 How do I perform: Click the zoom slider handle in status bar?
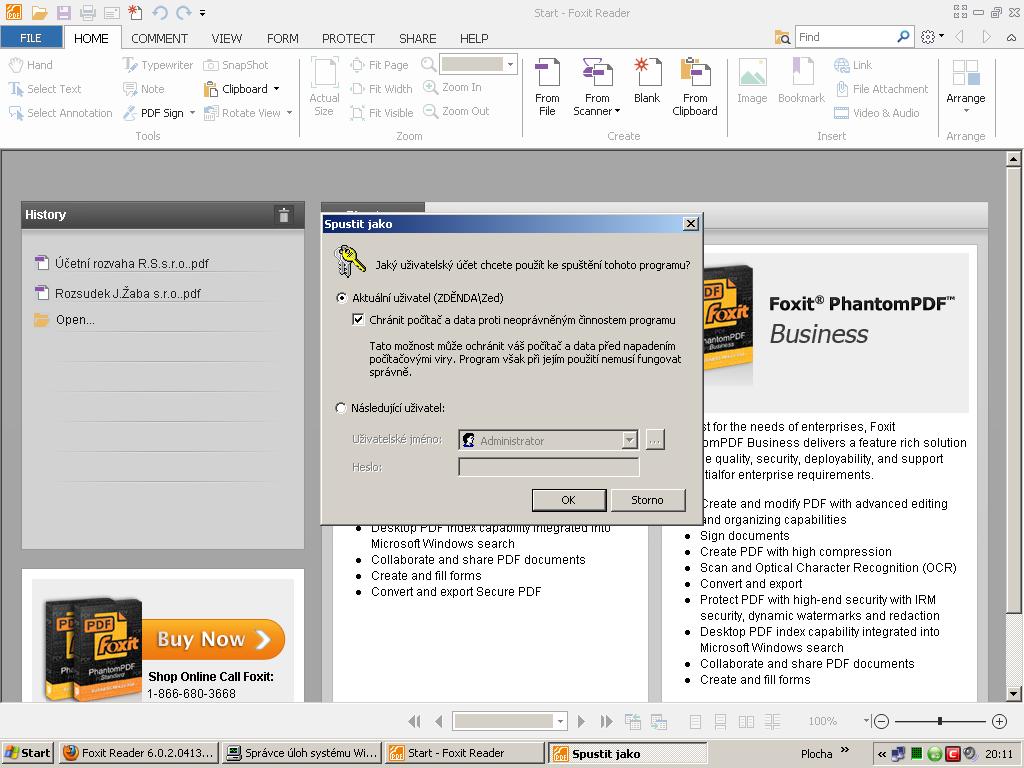click(x=940, y=721)
